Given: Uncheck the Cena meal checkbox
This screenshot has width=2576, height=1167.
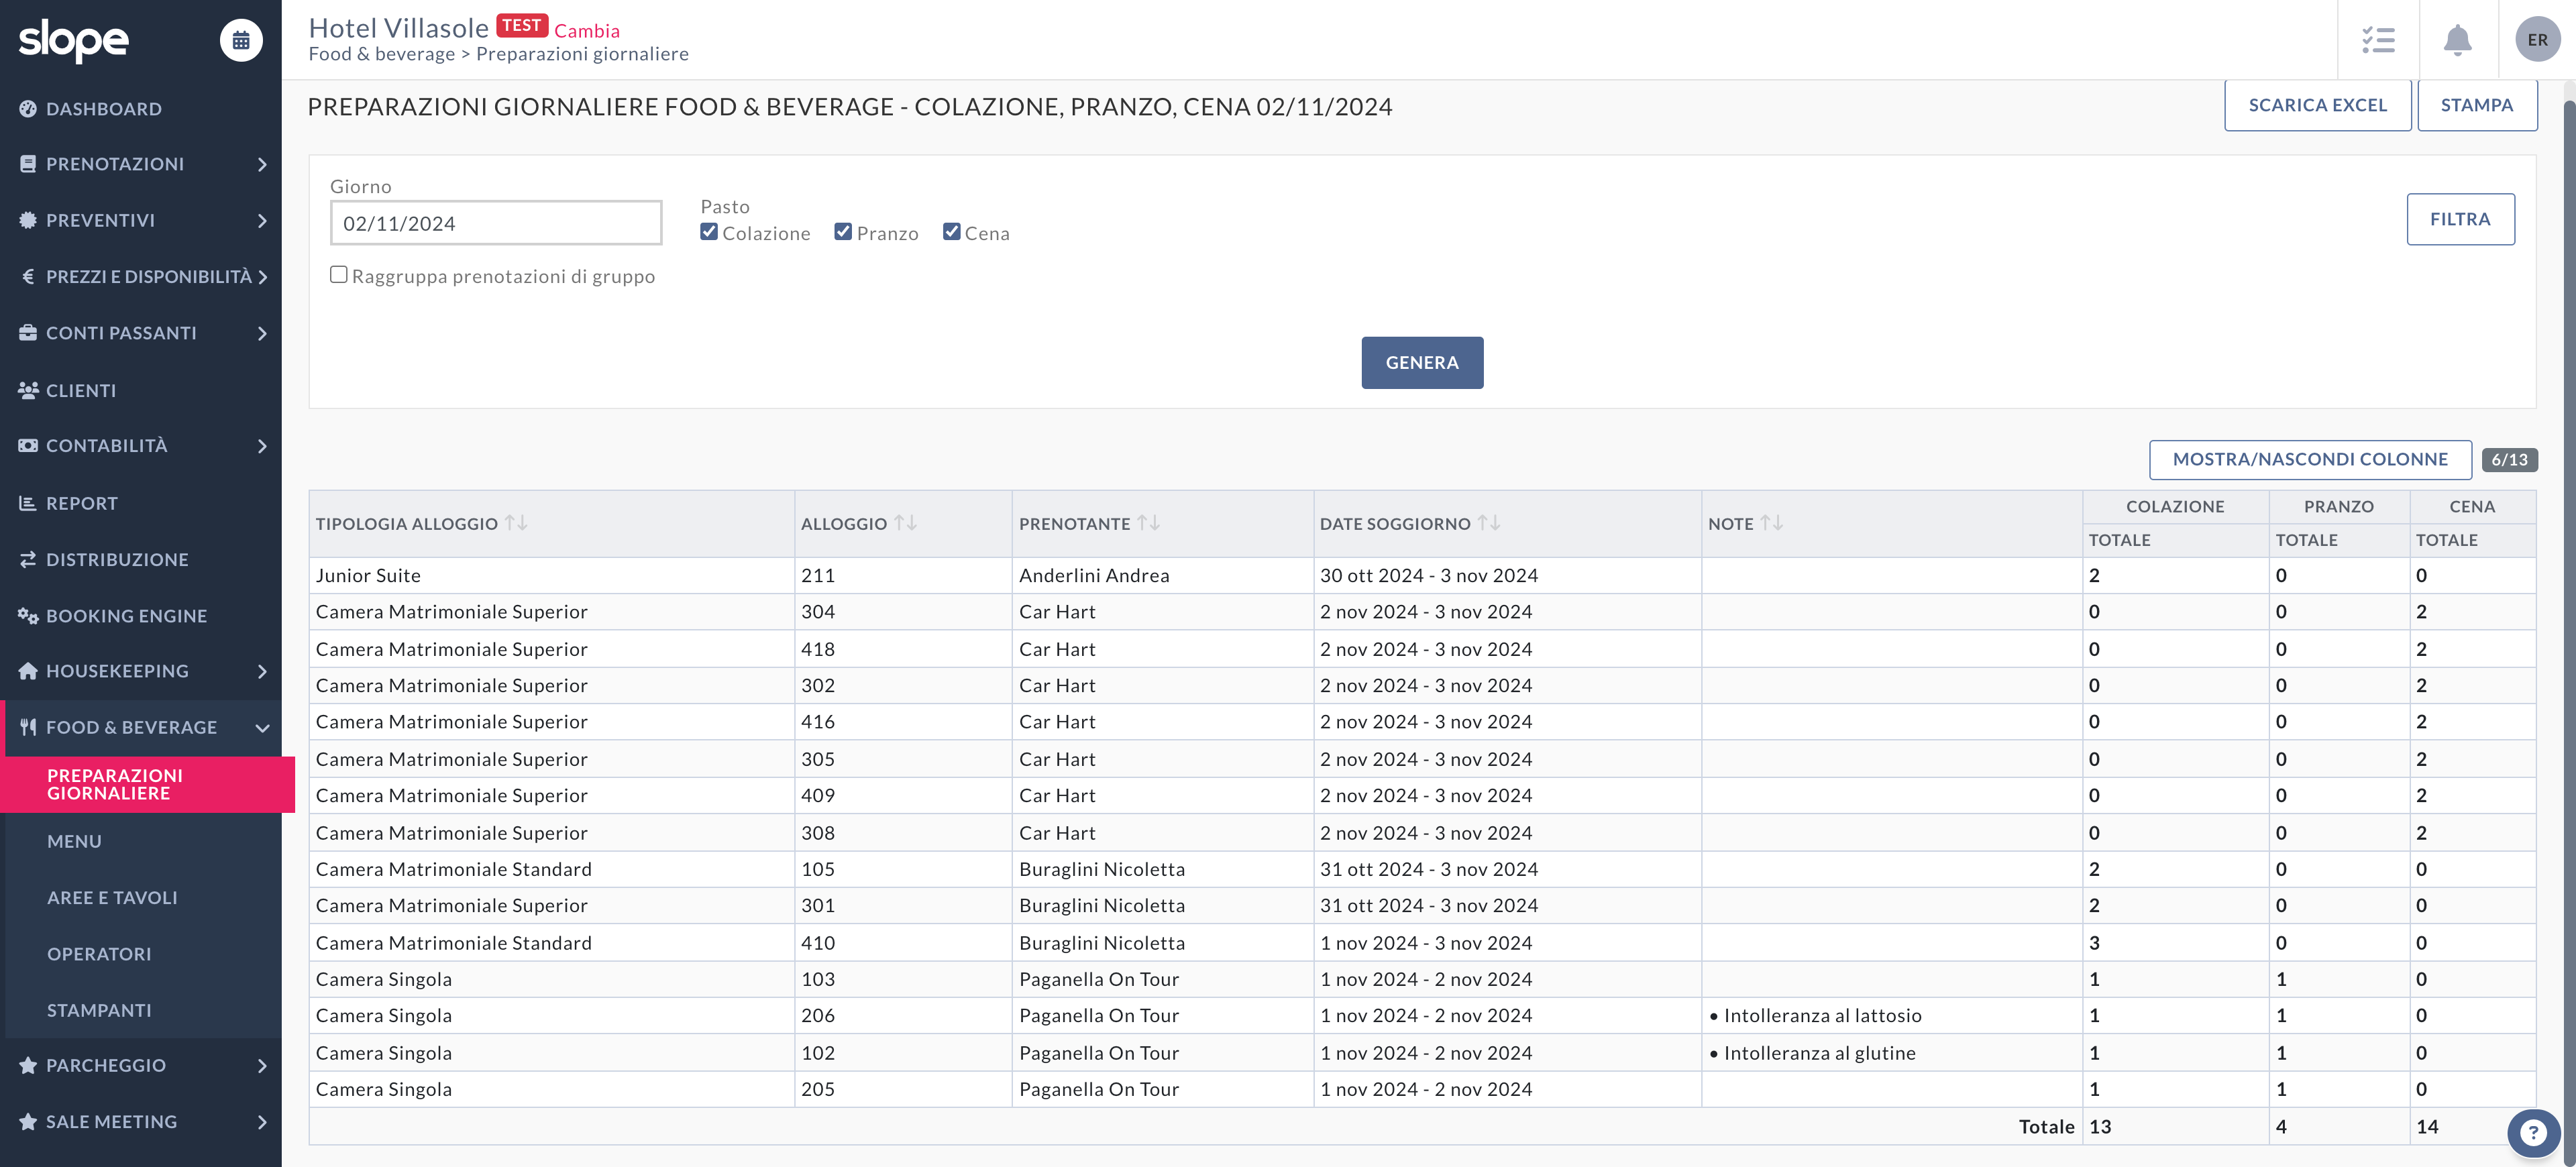Looking at the screenshot, I should [952, 232].
